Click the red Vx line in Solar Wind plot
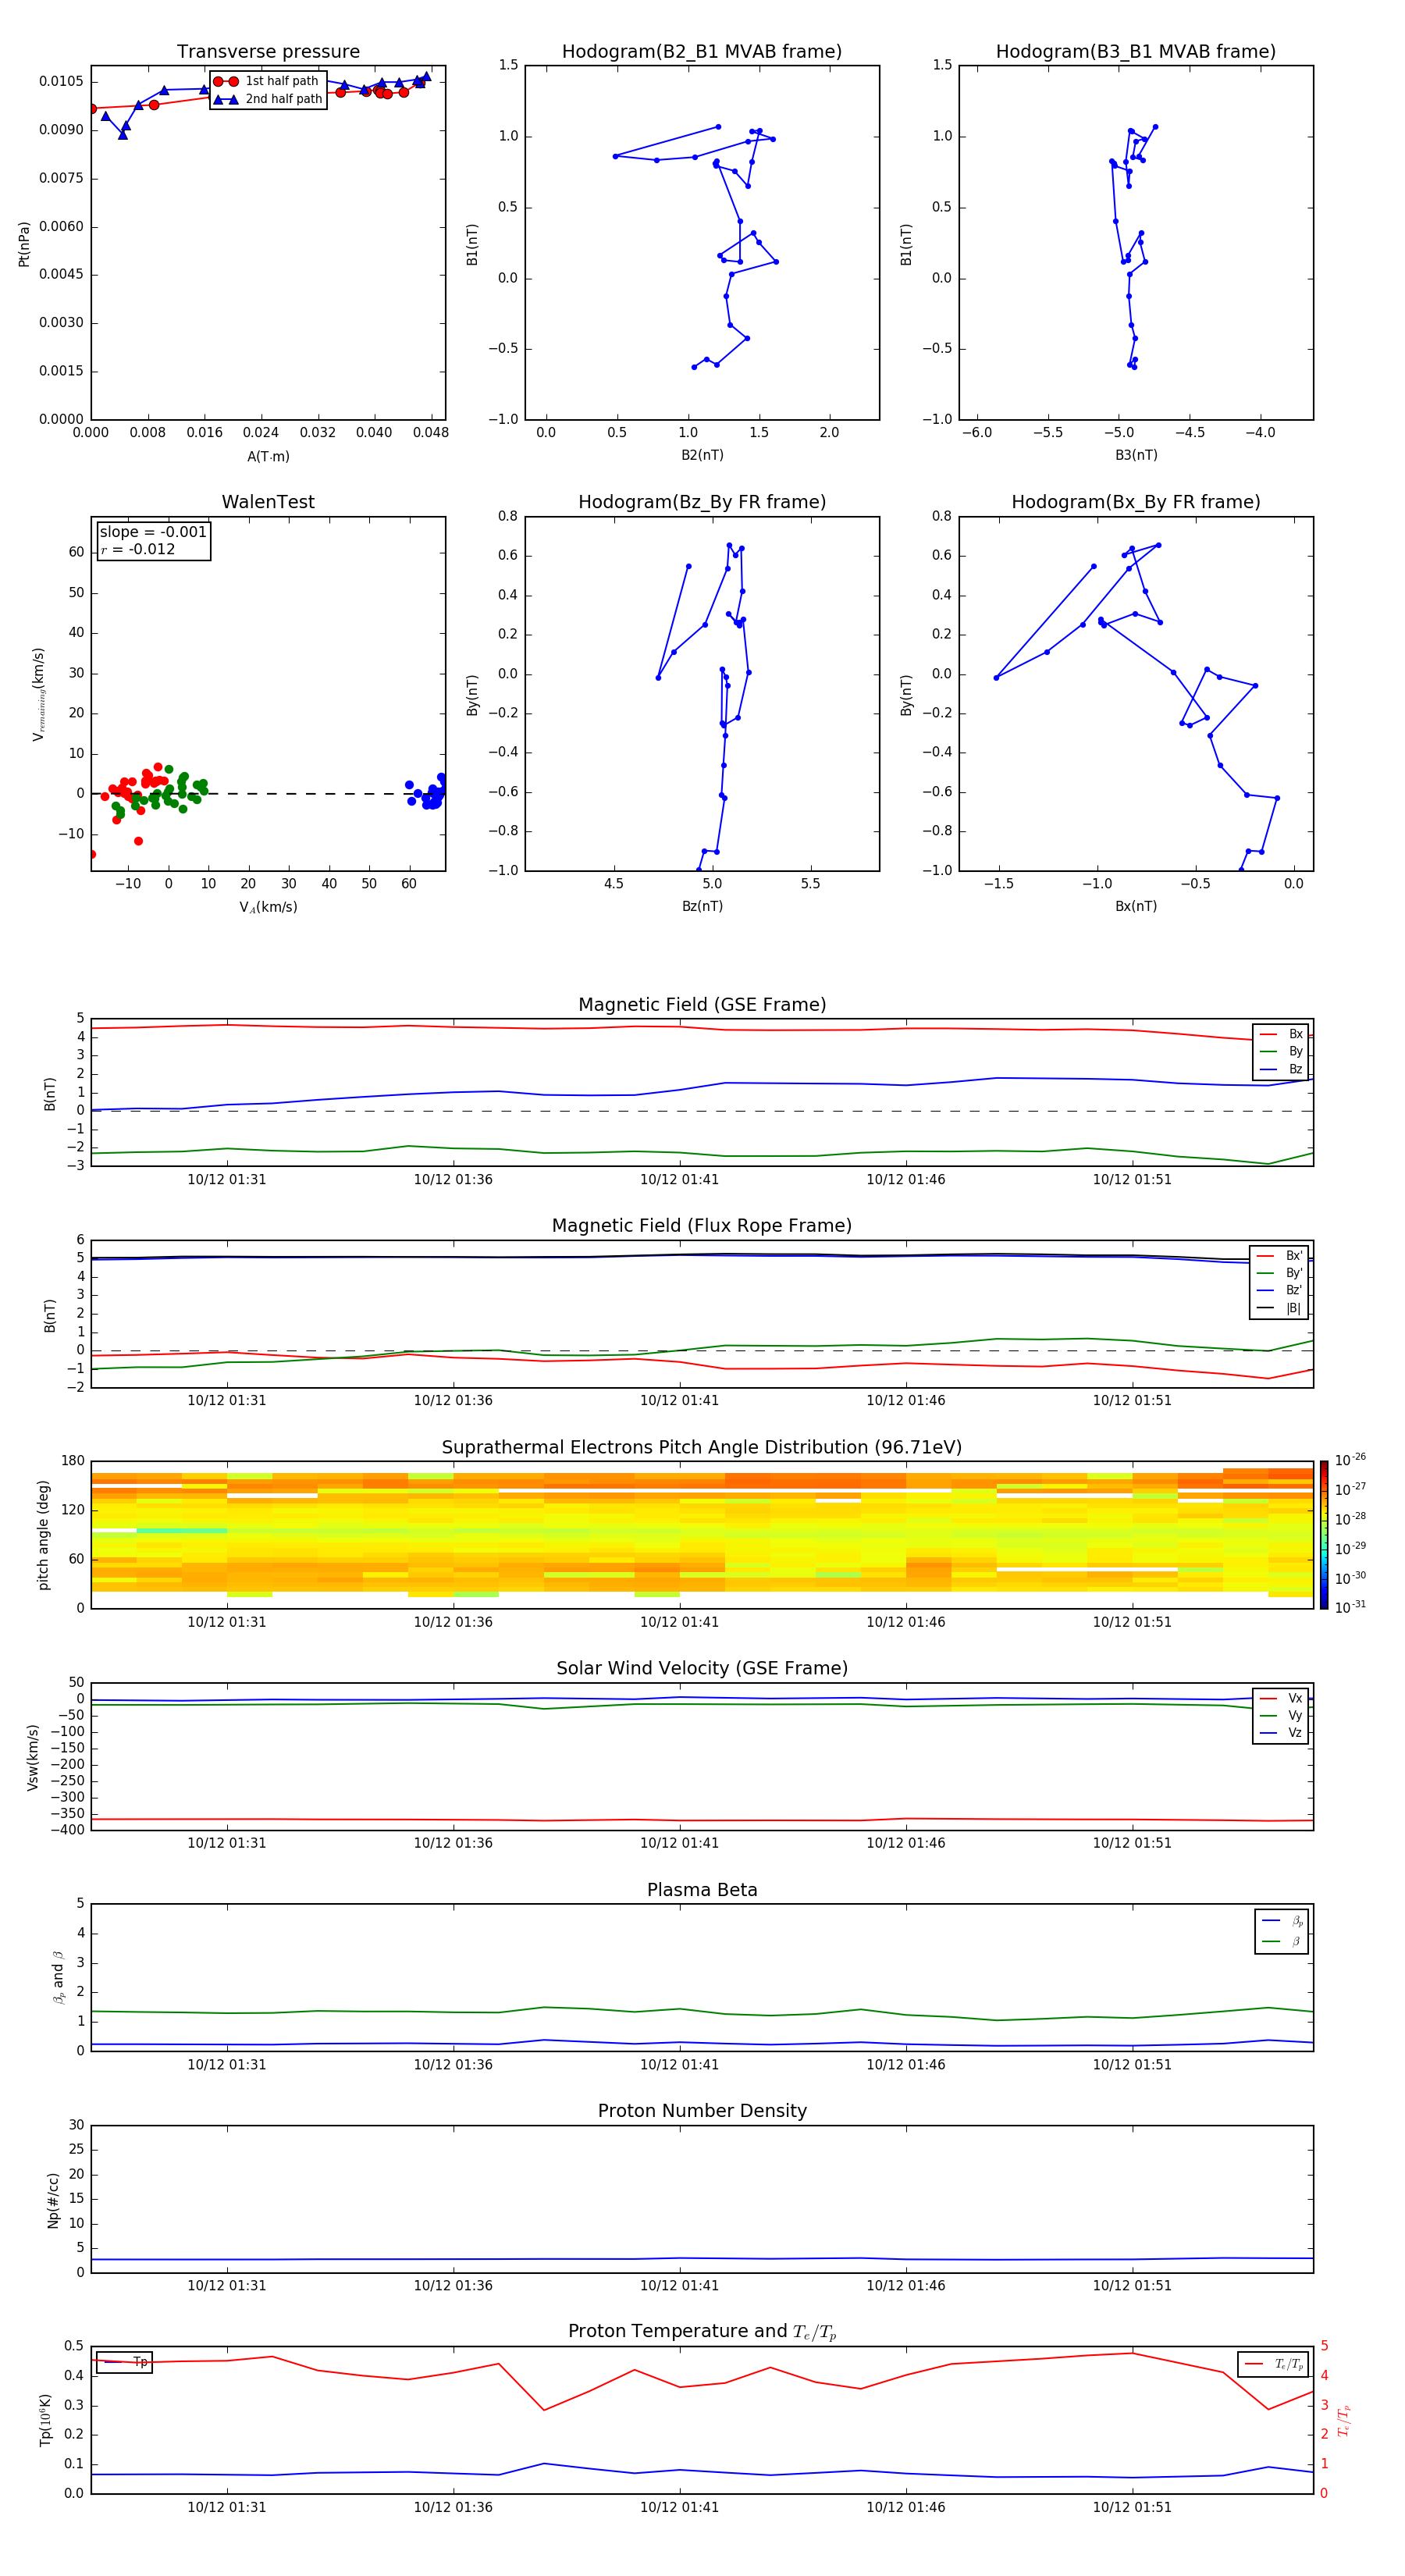The image size is (1405, 2576). pos(702,1820)
